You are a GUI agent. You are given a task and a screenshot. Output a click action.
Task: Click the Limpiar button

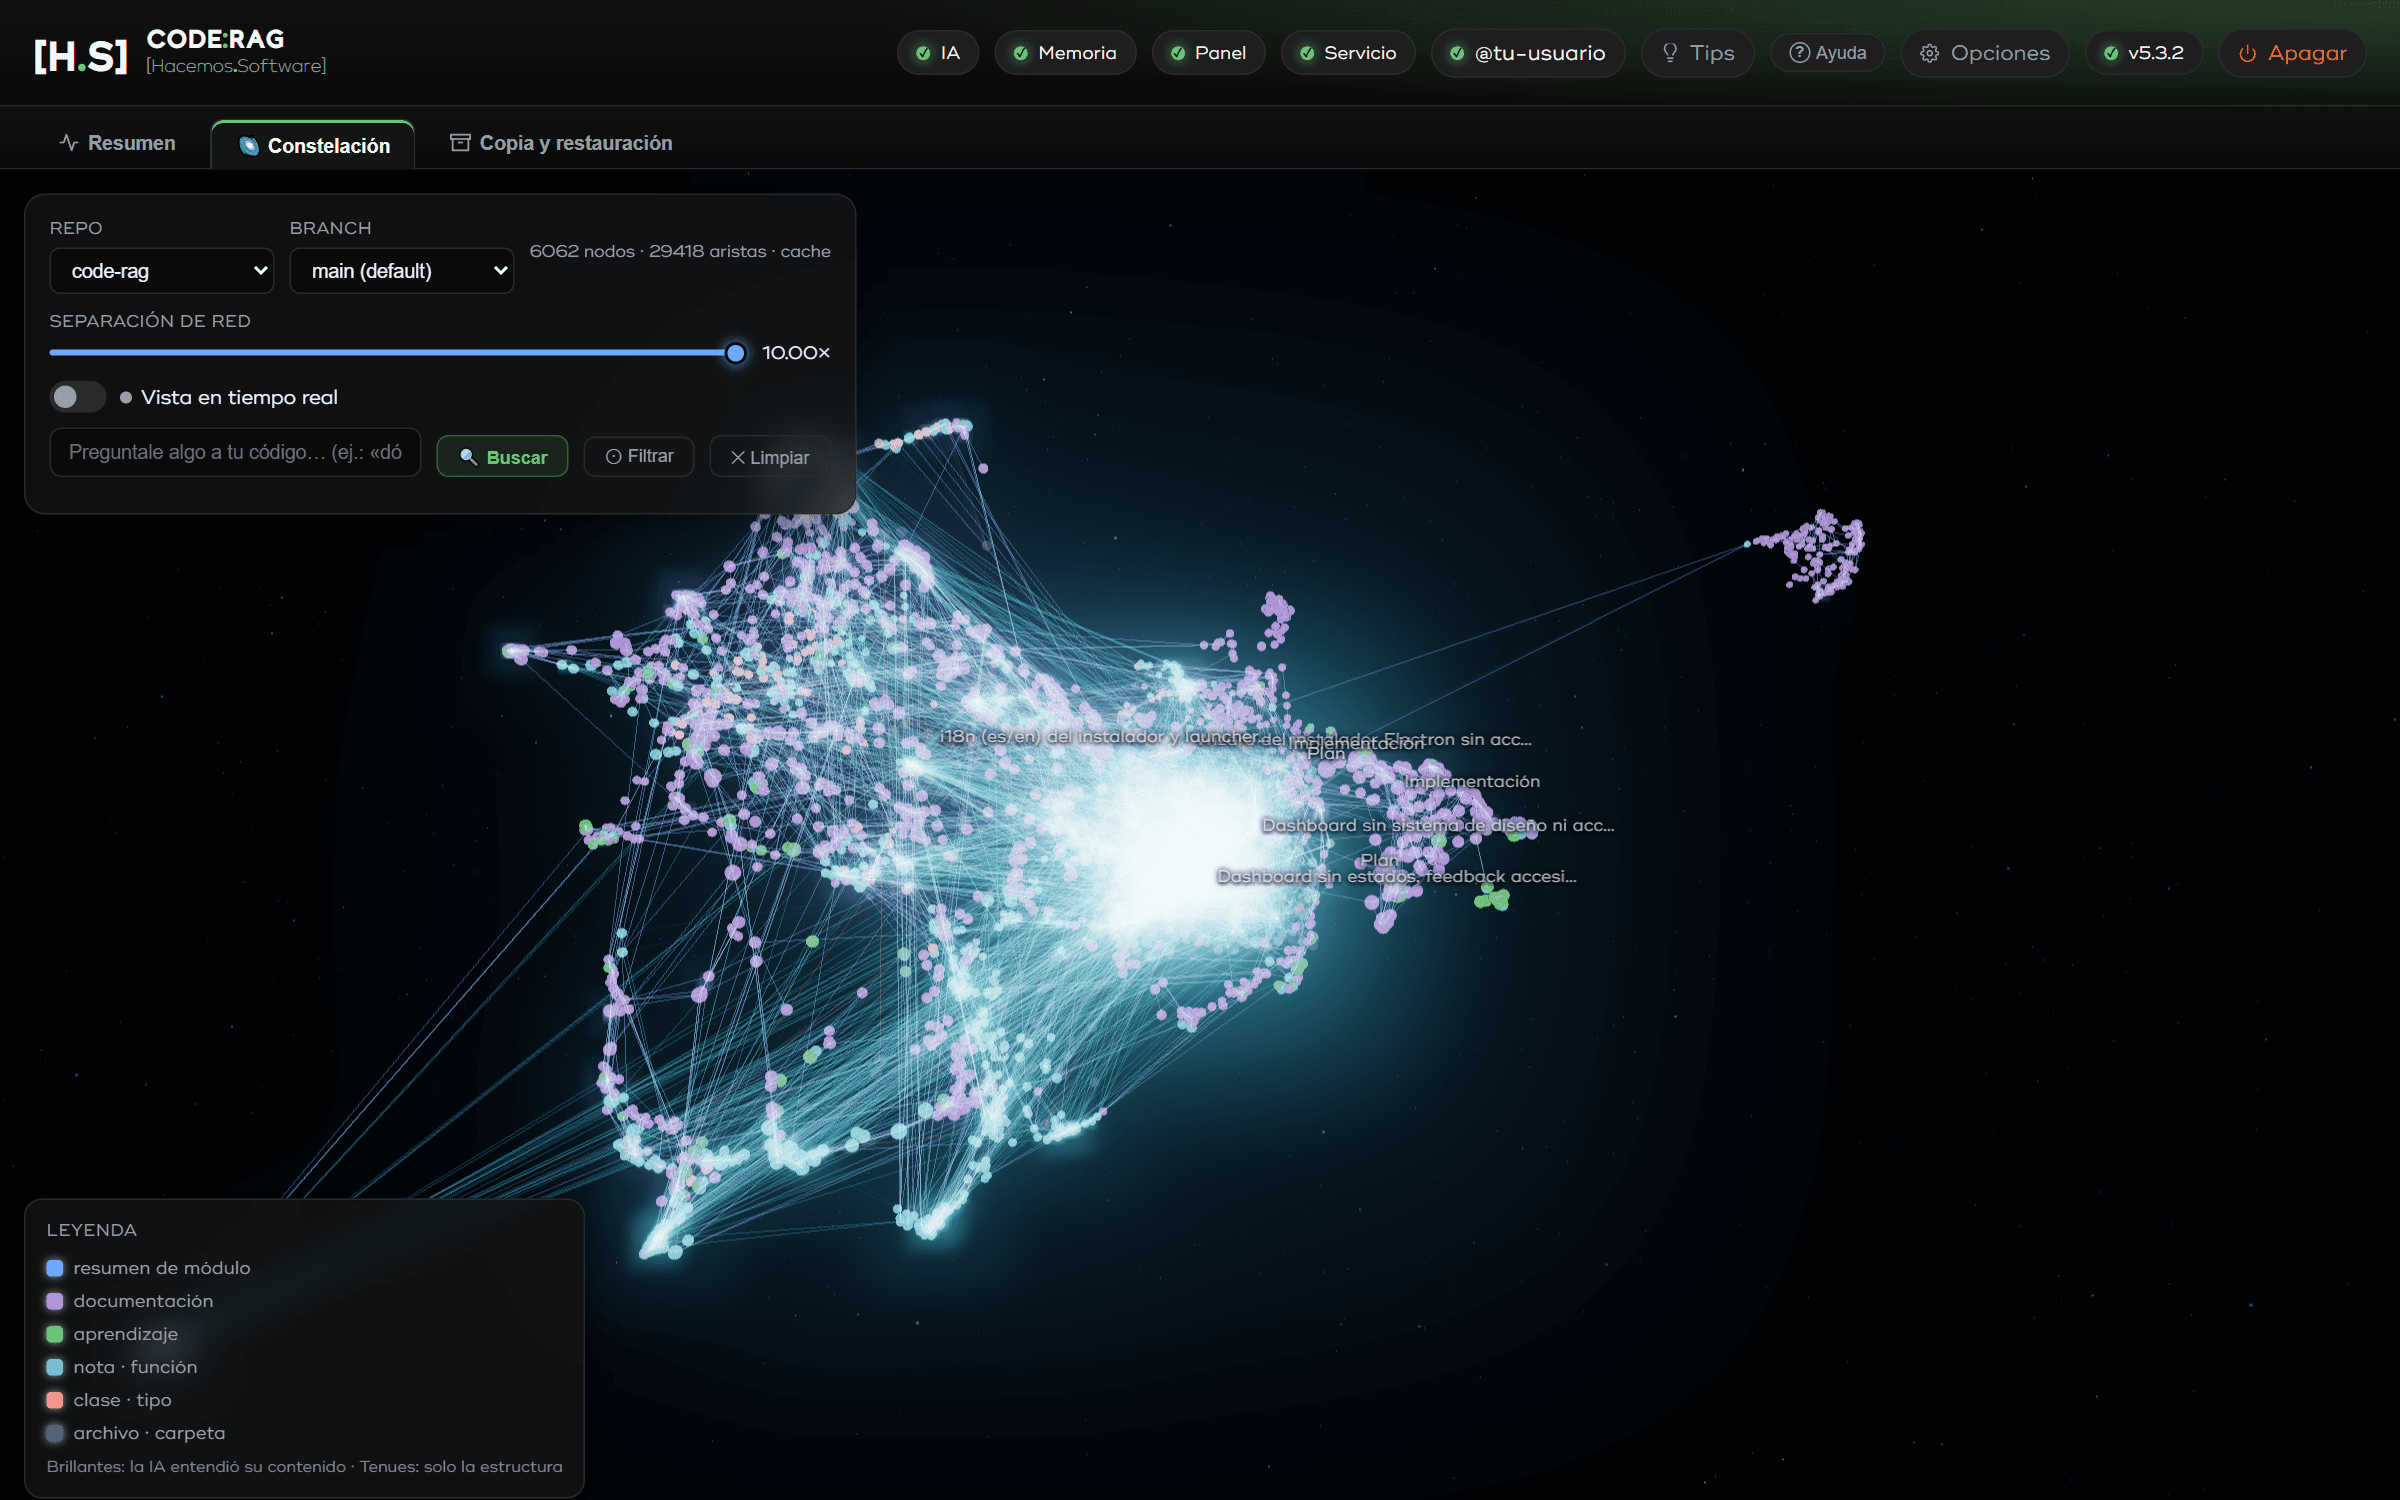[x=770, y=457]
